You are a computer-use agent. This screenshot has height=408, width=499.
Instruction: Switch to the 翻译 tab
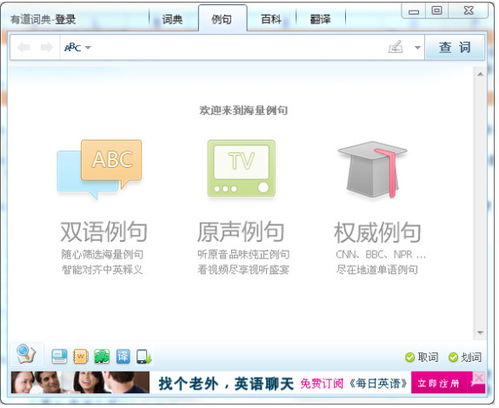(320, 19)
